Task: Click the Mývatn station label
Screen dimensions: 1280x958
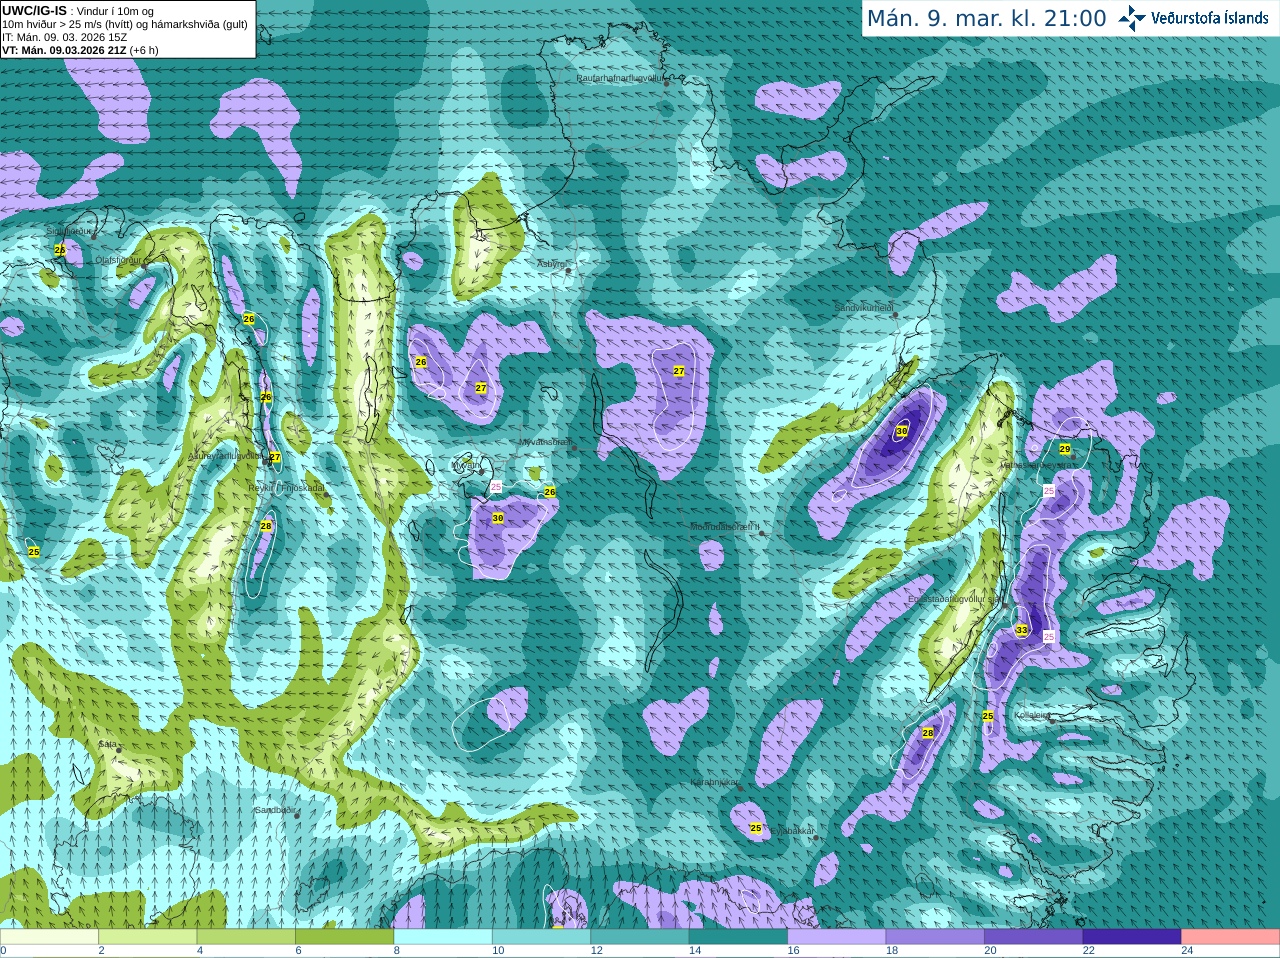Action: (x=466, y=465)
